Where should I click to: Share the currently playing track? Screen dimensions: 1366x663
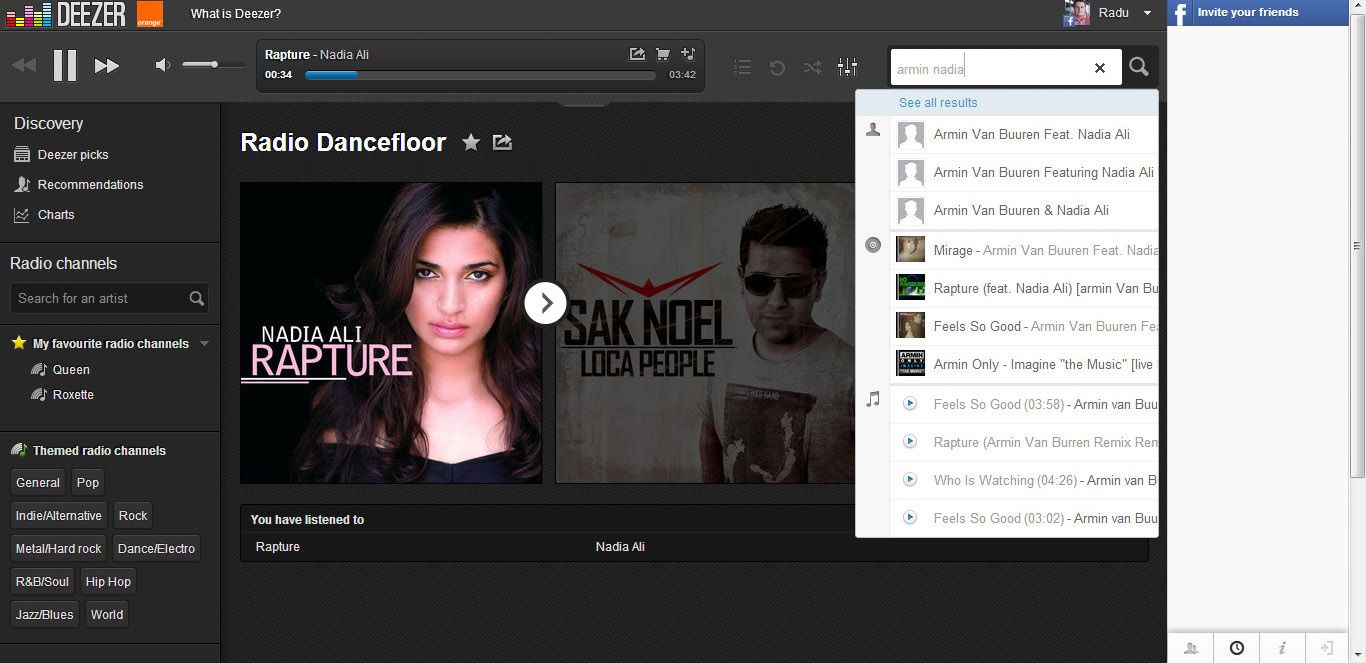[637, 54]
